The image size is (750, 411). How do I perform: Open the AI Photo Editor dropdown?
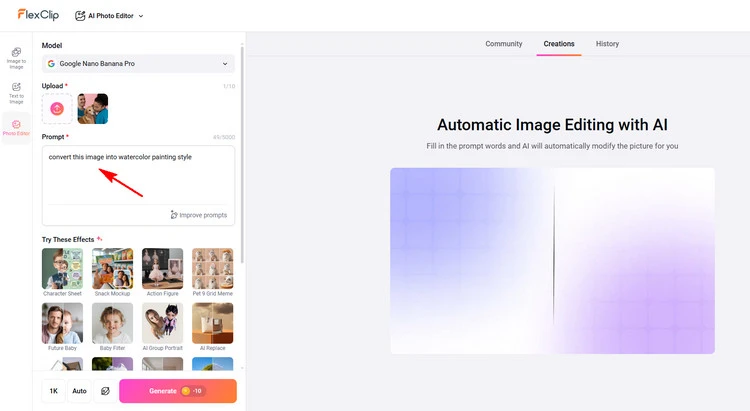110,16
